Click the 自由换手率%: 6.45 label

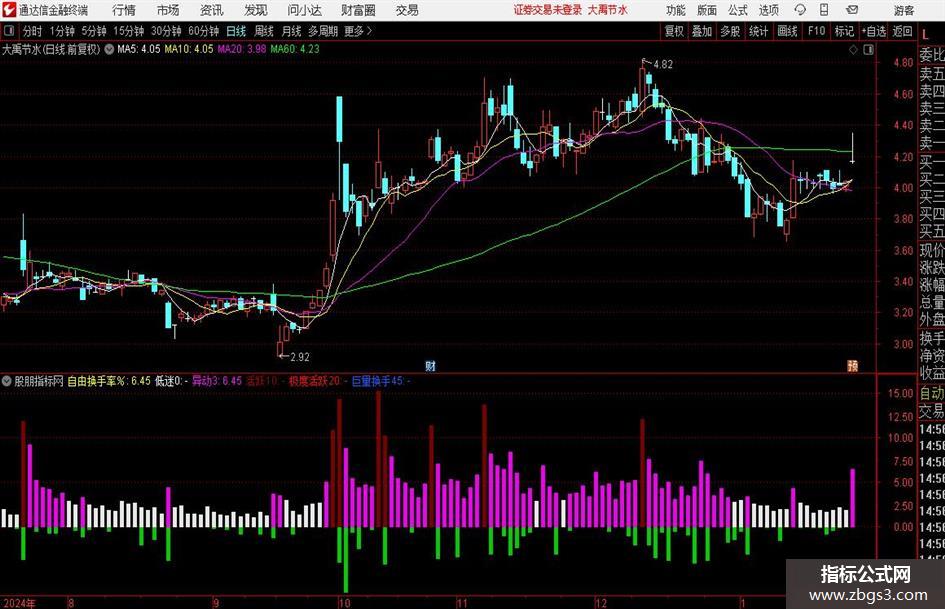pos(108,381)
